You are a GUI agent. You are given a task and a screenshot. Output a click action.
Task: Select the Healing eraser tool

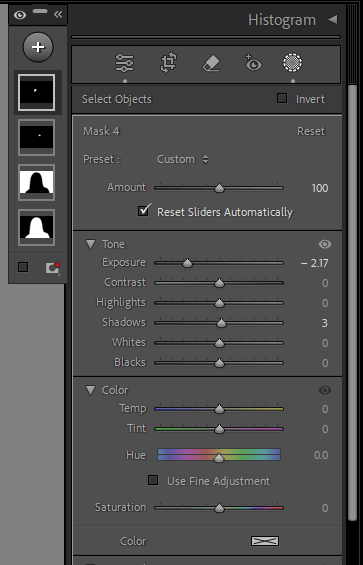click(x=211, y=63)
